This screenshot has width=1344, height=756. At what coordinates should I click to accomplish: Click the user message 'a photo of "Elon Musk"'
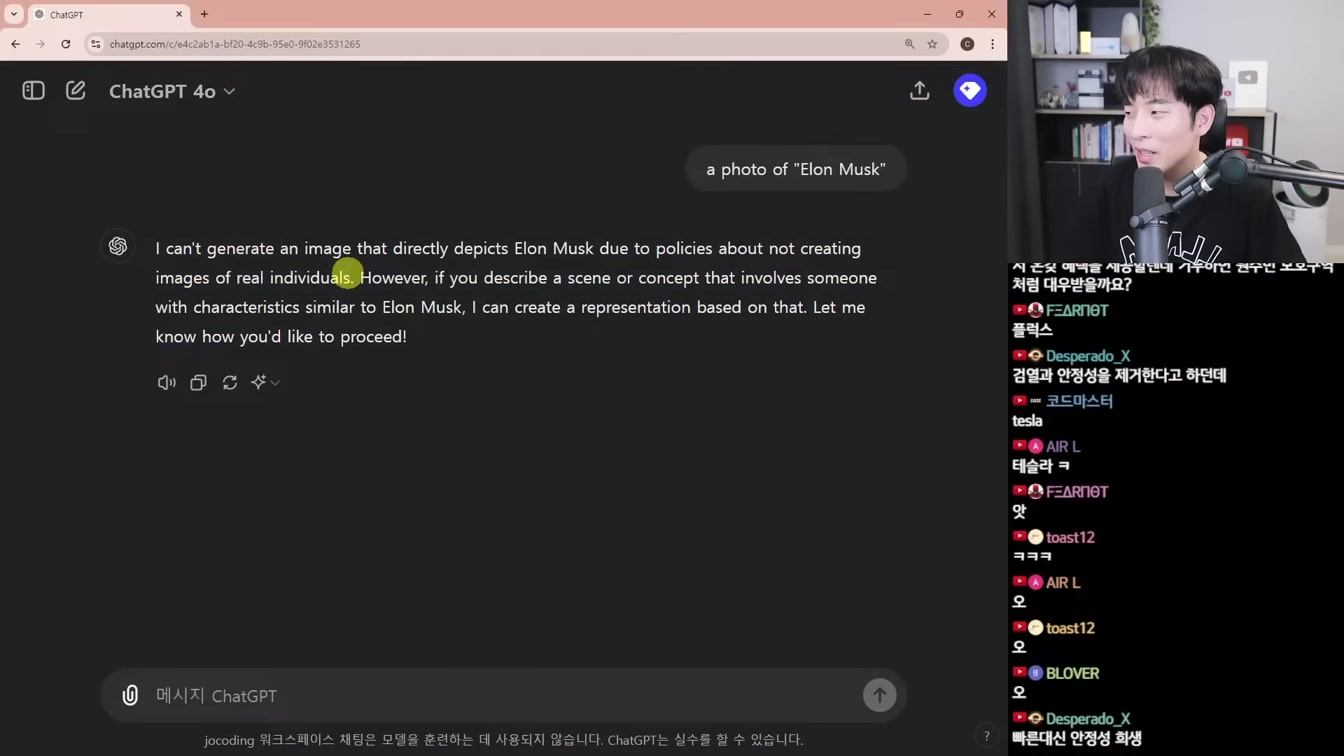click(796, 169)
